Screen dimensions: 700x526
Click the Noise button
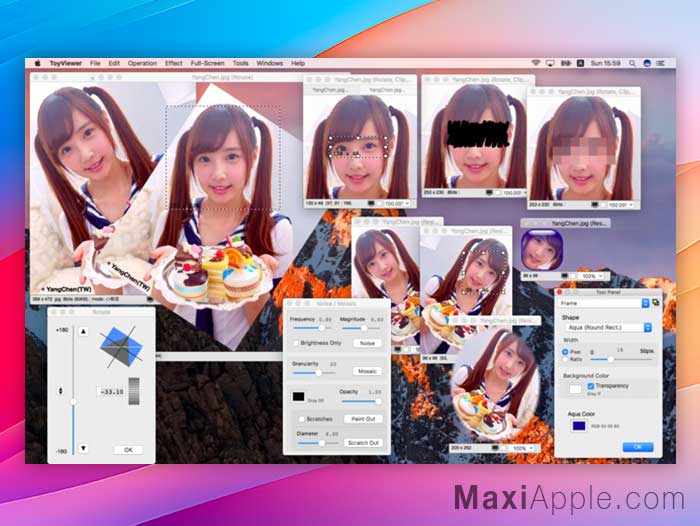pyautogui.click(x=367, y=343)
